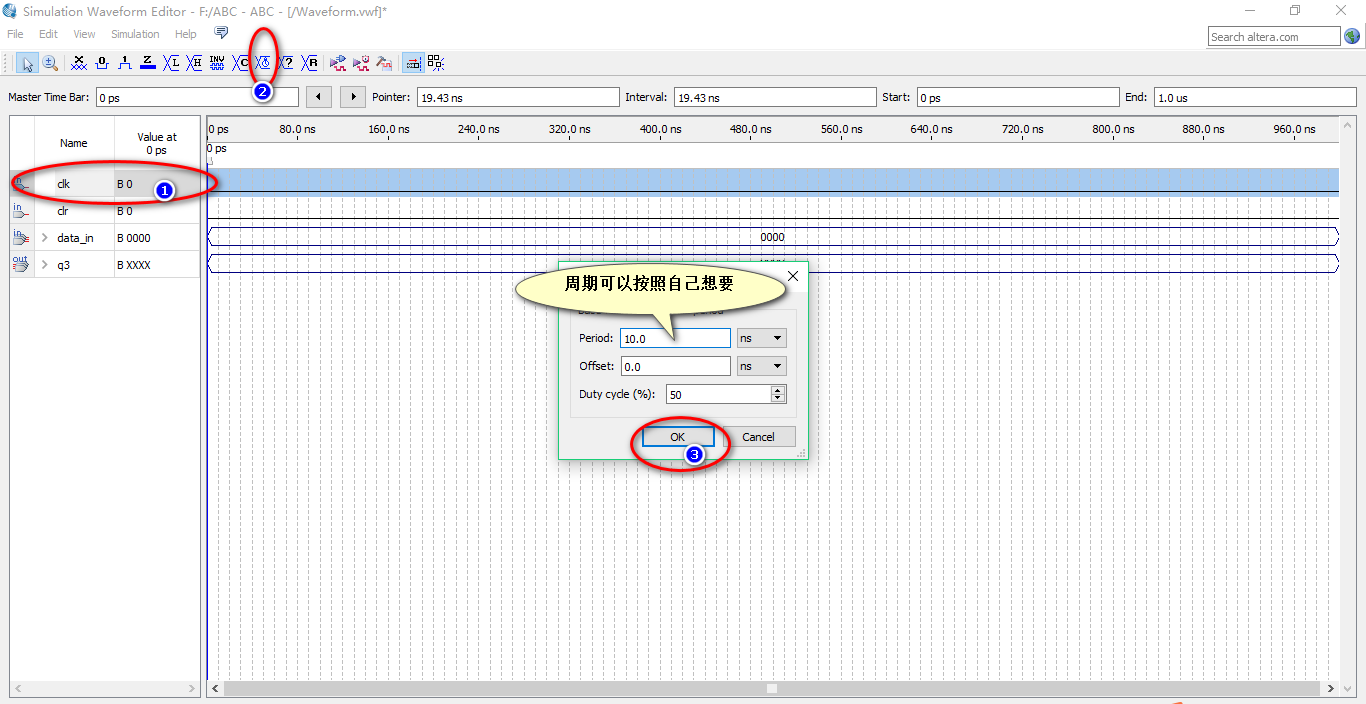Image resolution: width=1366 pixels, height=704 pixels.
Task: Click the Random Values (R) icon
Action: [310, 63]
